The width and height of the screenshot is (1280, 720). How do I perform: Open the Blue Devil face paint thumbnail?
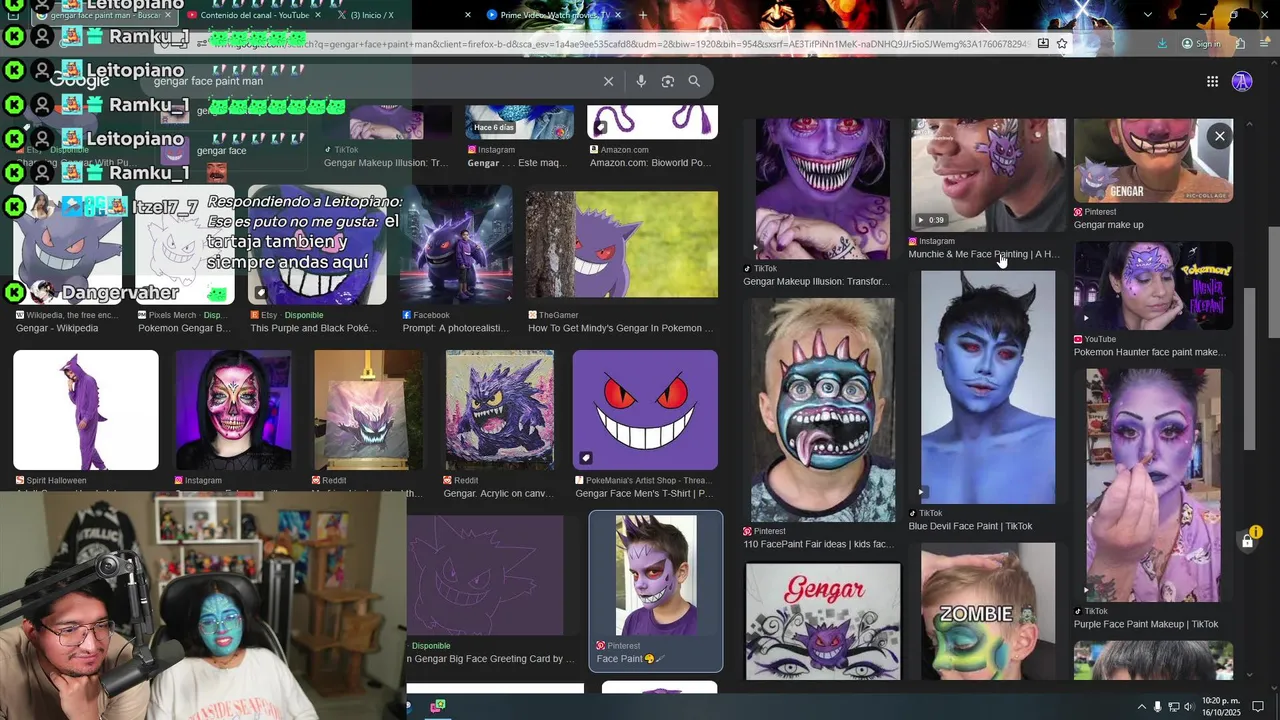pos(988,387)
